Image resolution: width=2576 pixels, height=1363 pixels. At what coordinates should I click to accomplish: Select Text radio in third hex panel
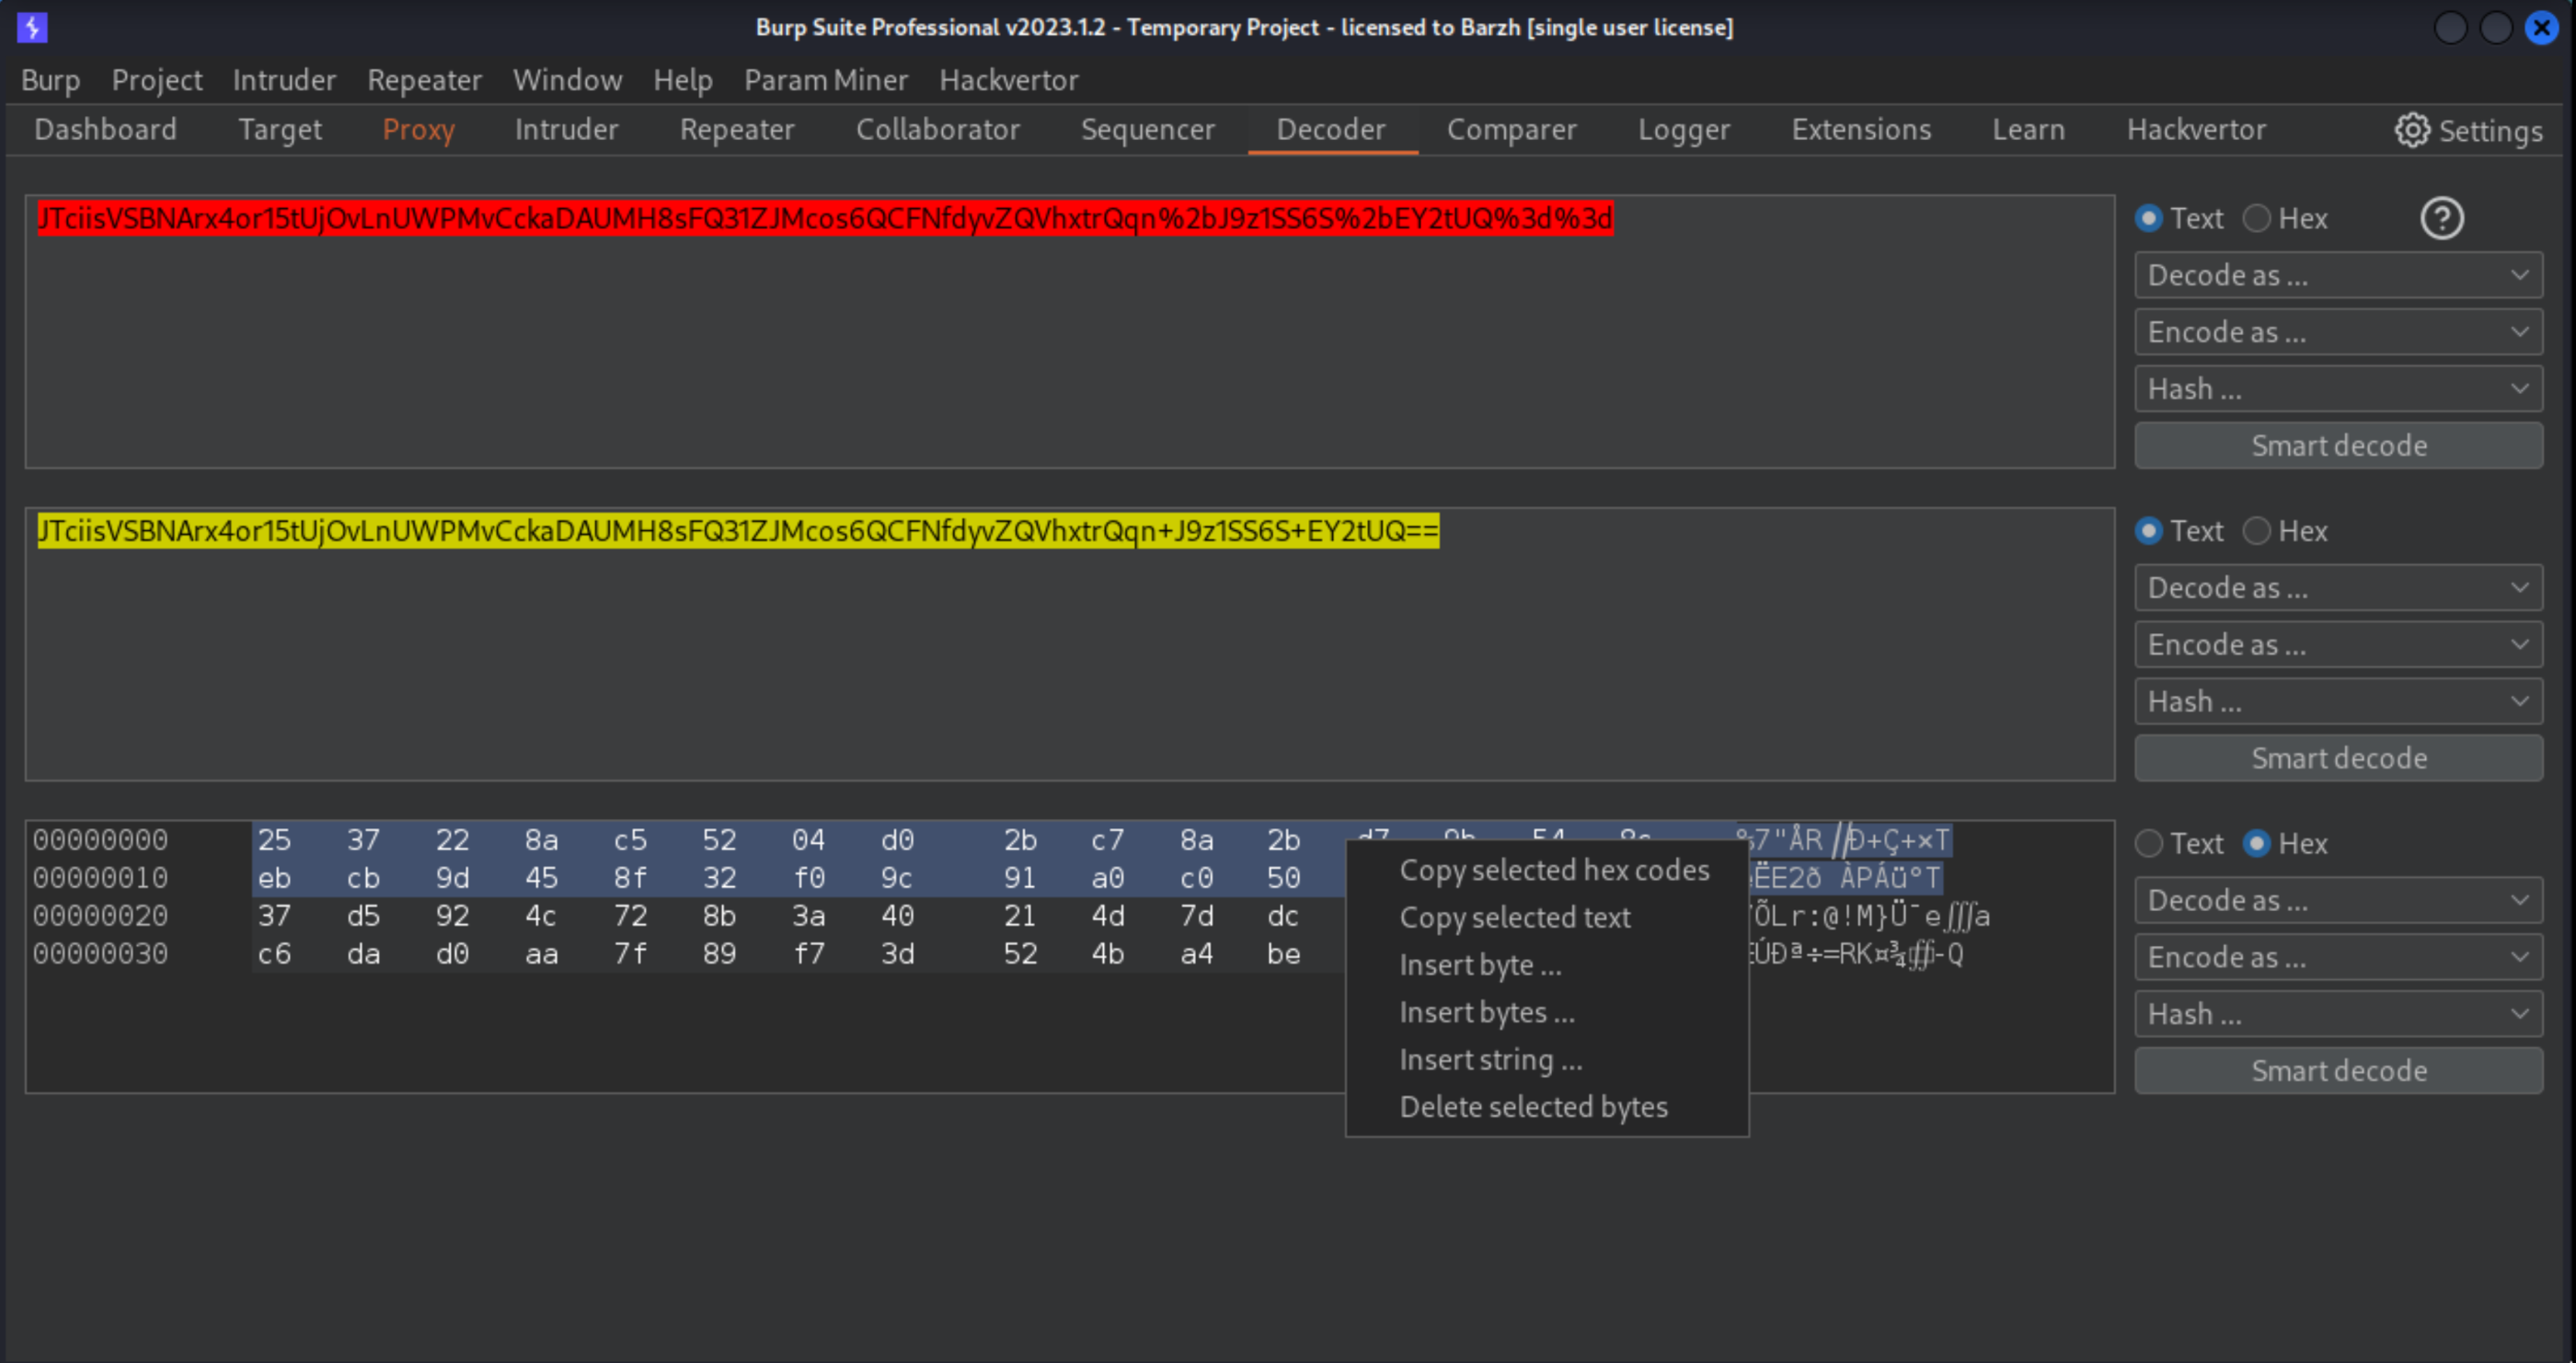pyautogui.click(x=2148, y=844)
